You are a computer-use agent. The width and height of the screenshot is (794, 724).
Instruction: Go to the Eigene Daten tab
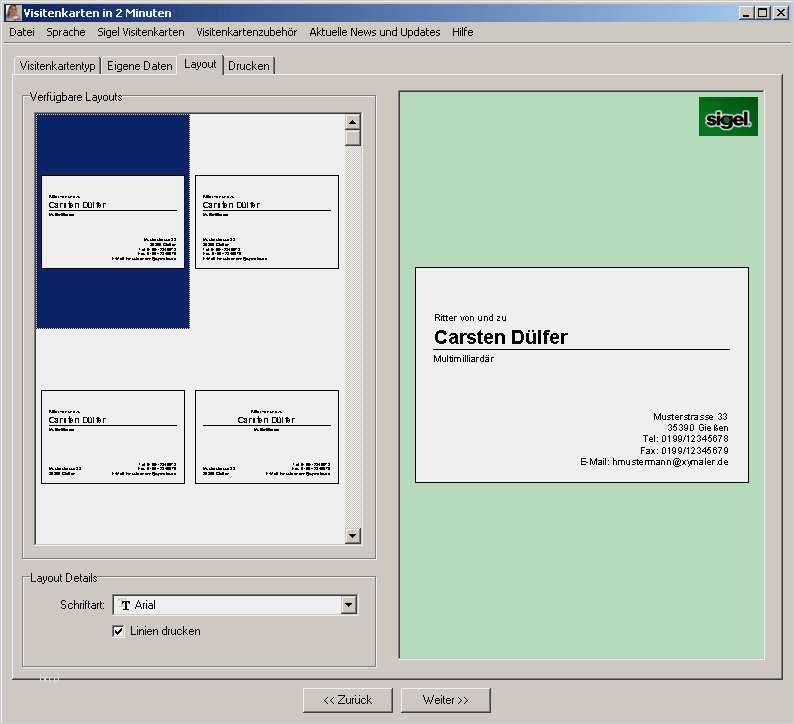tap(140, 66)
